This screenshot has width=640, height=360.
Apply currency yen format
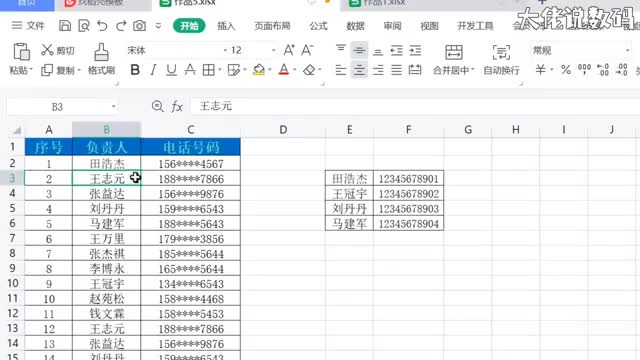pos(540,70)
